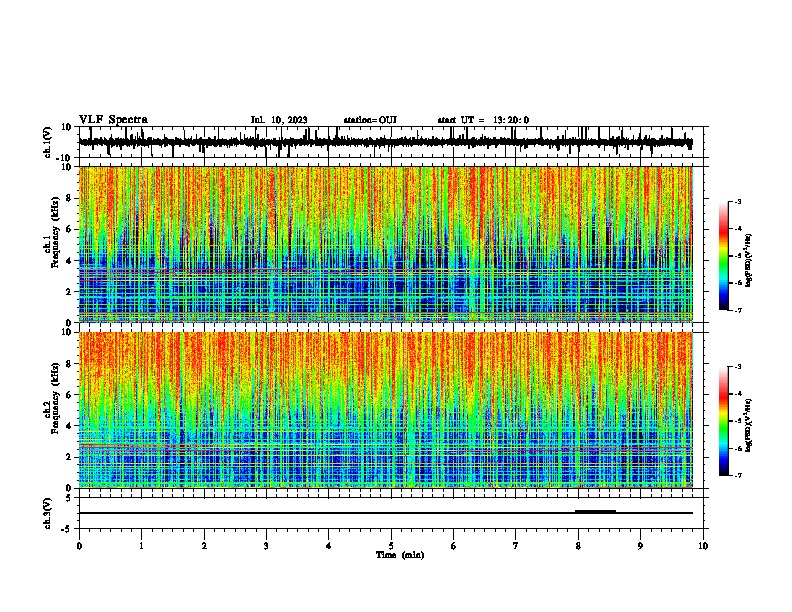Click inside the ch.2 spectrogram panel
Screen dimensions: 792x612
click(385, 410)
